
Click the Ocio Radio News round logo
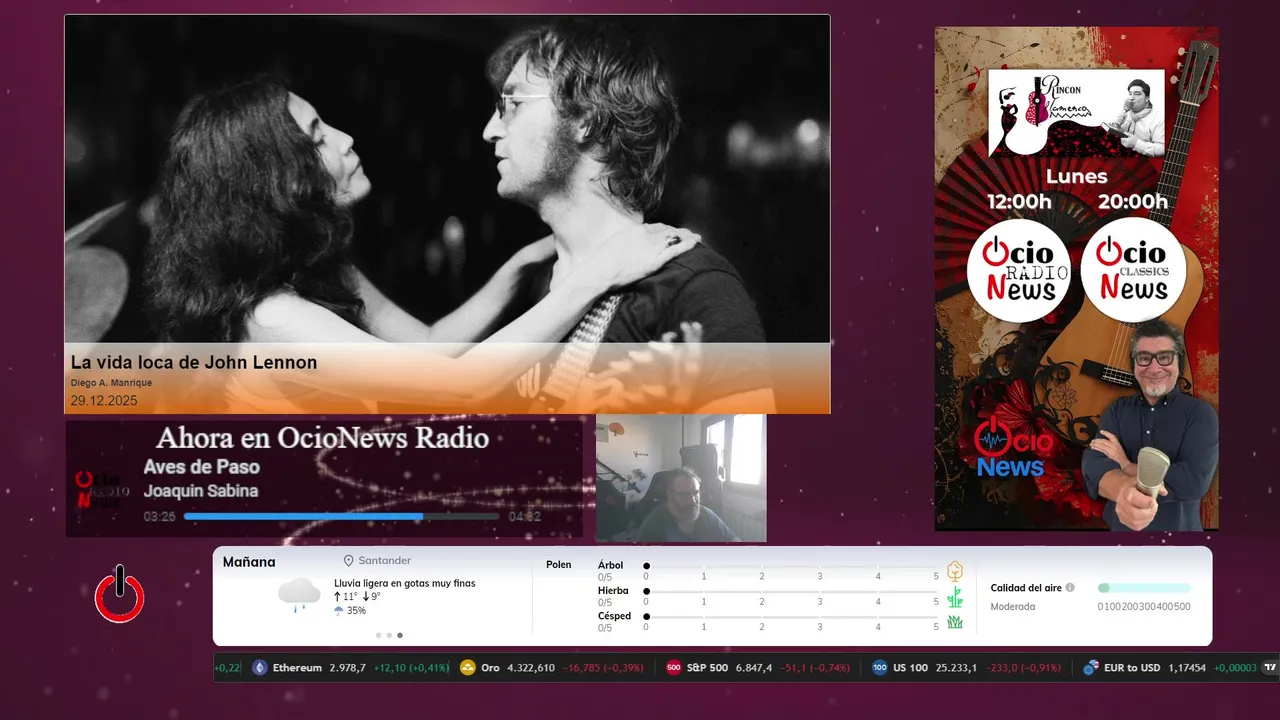coord(1018,270)
